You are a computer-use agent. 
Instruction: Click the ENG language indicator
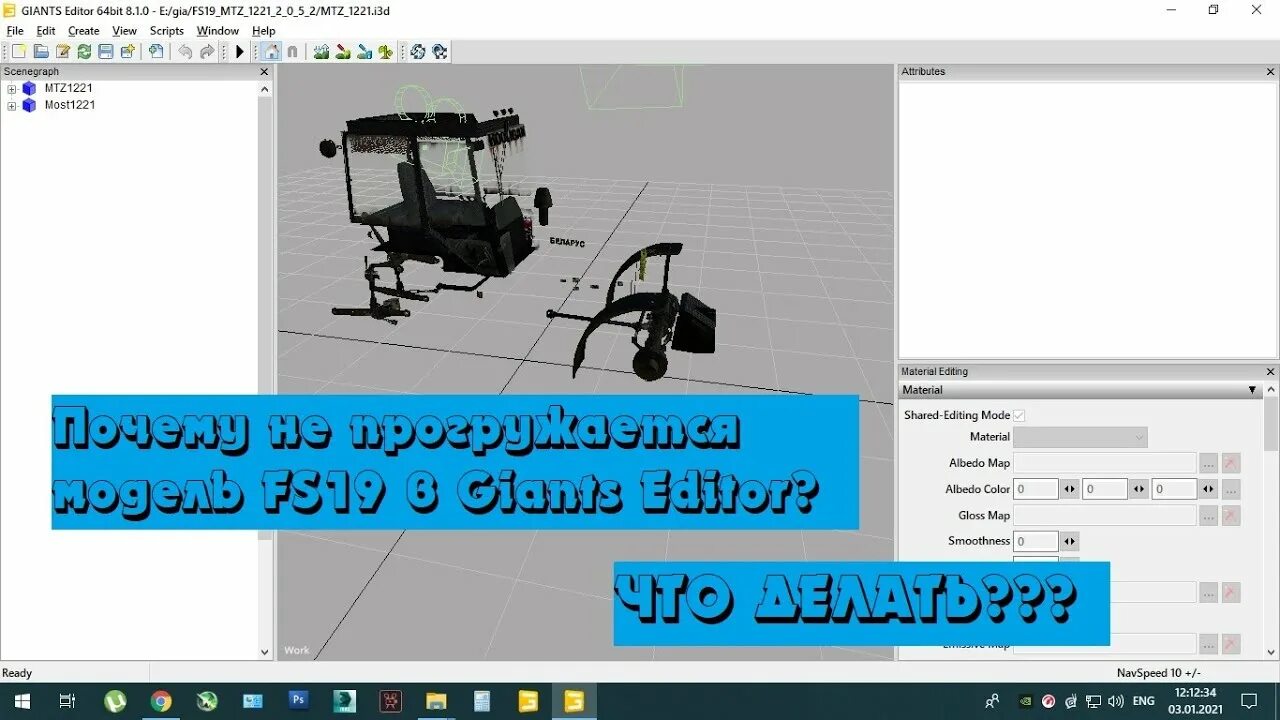click(1144, 701)
